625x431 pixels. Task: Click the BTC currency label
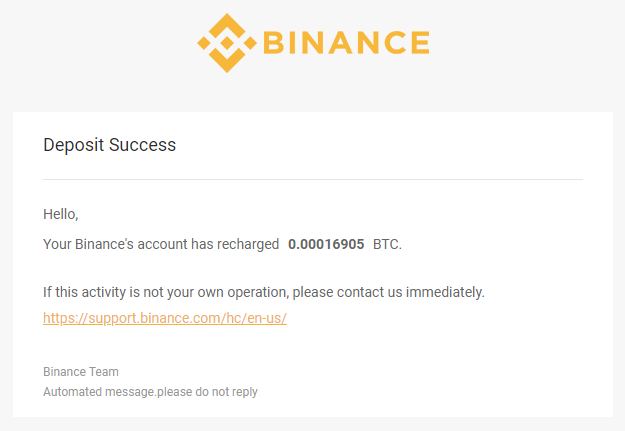coord(387,244)
